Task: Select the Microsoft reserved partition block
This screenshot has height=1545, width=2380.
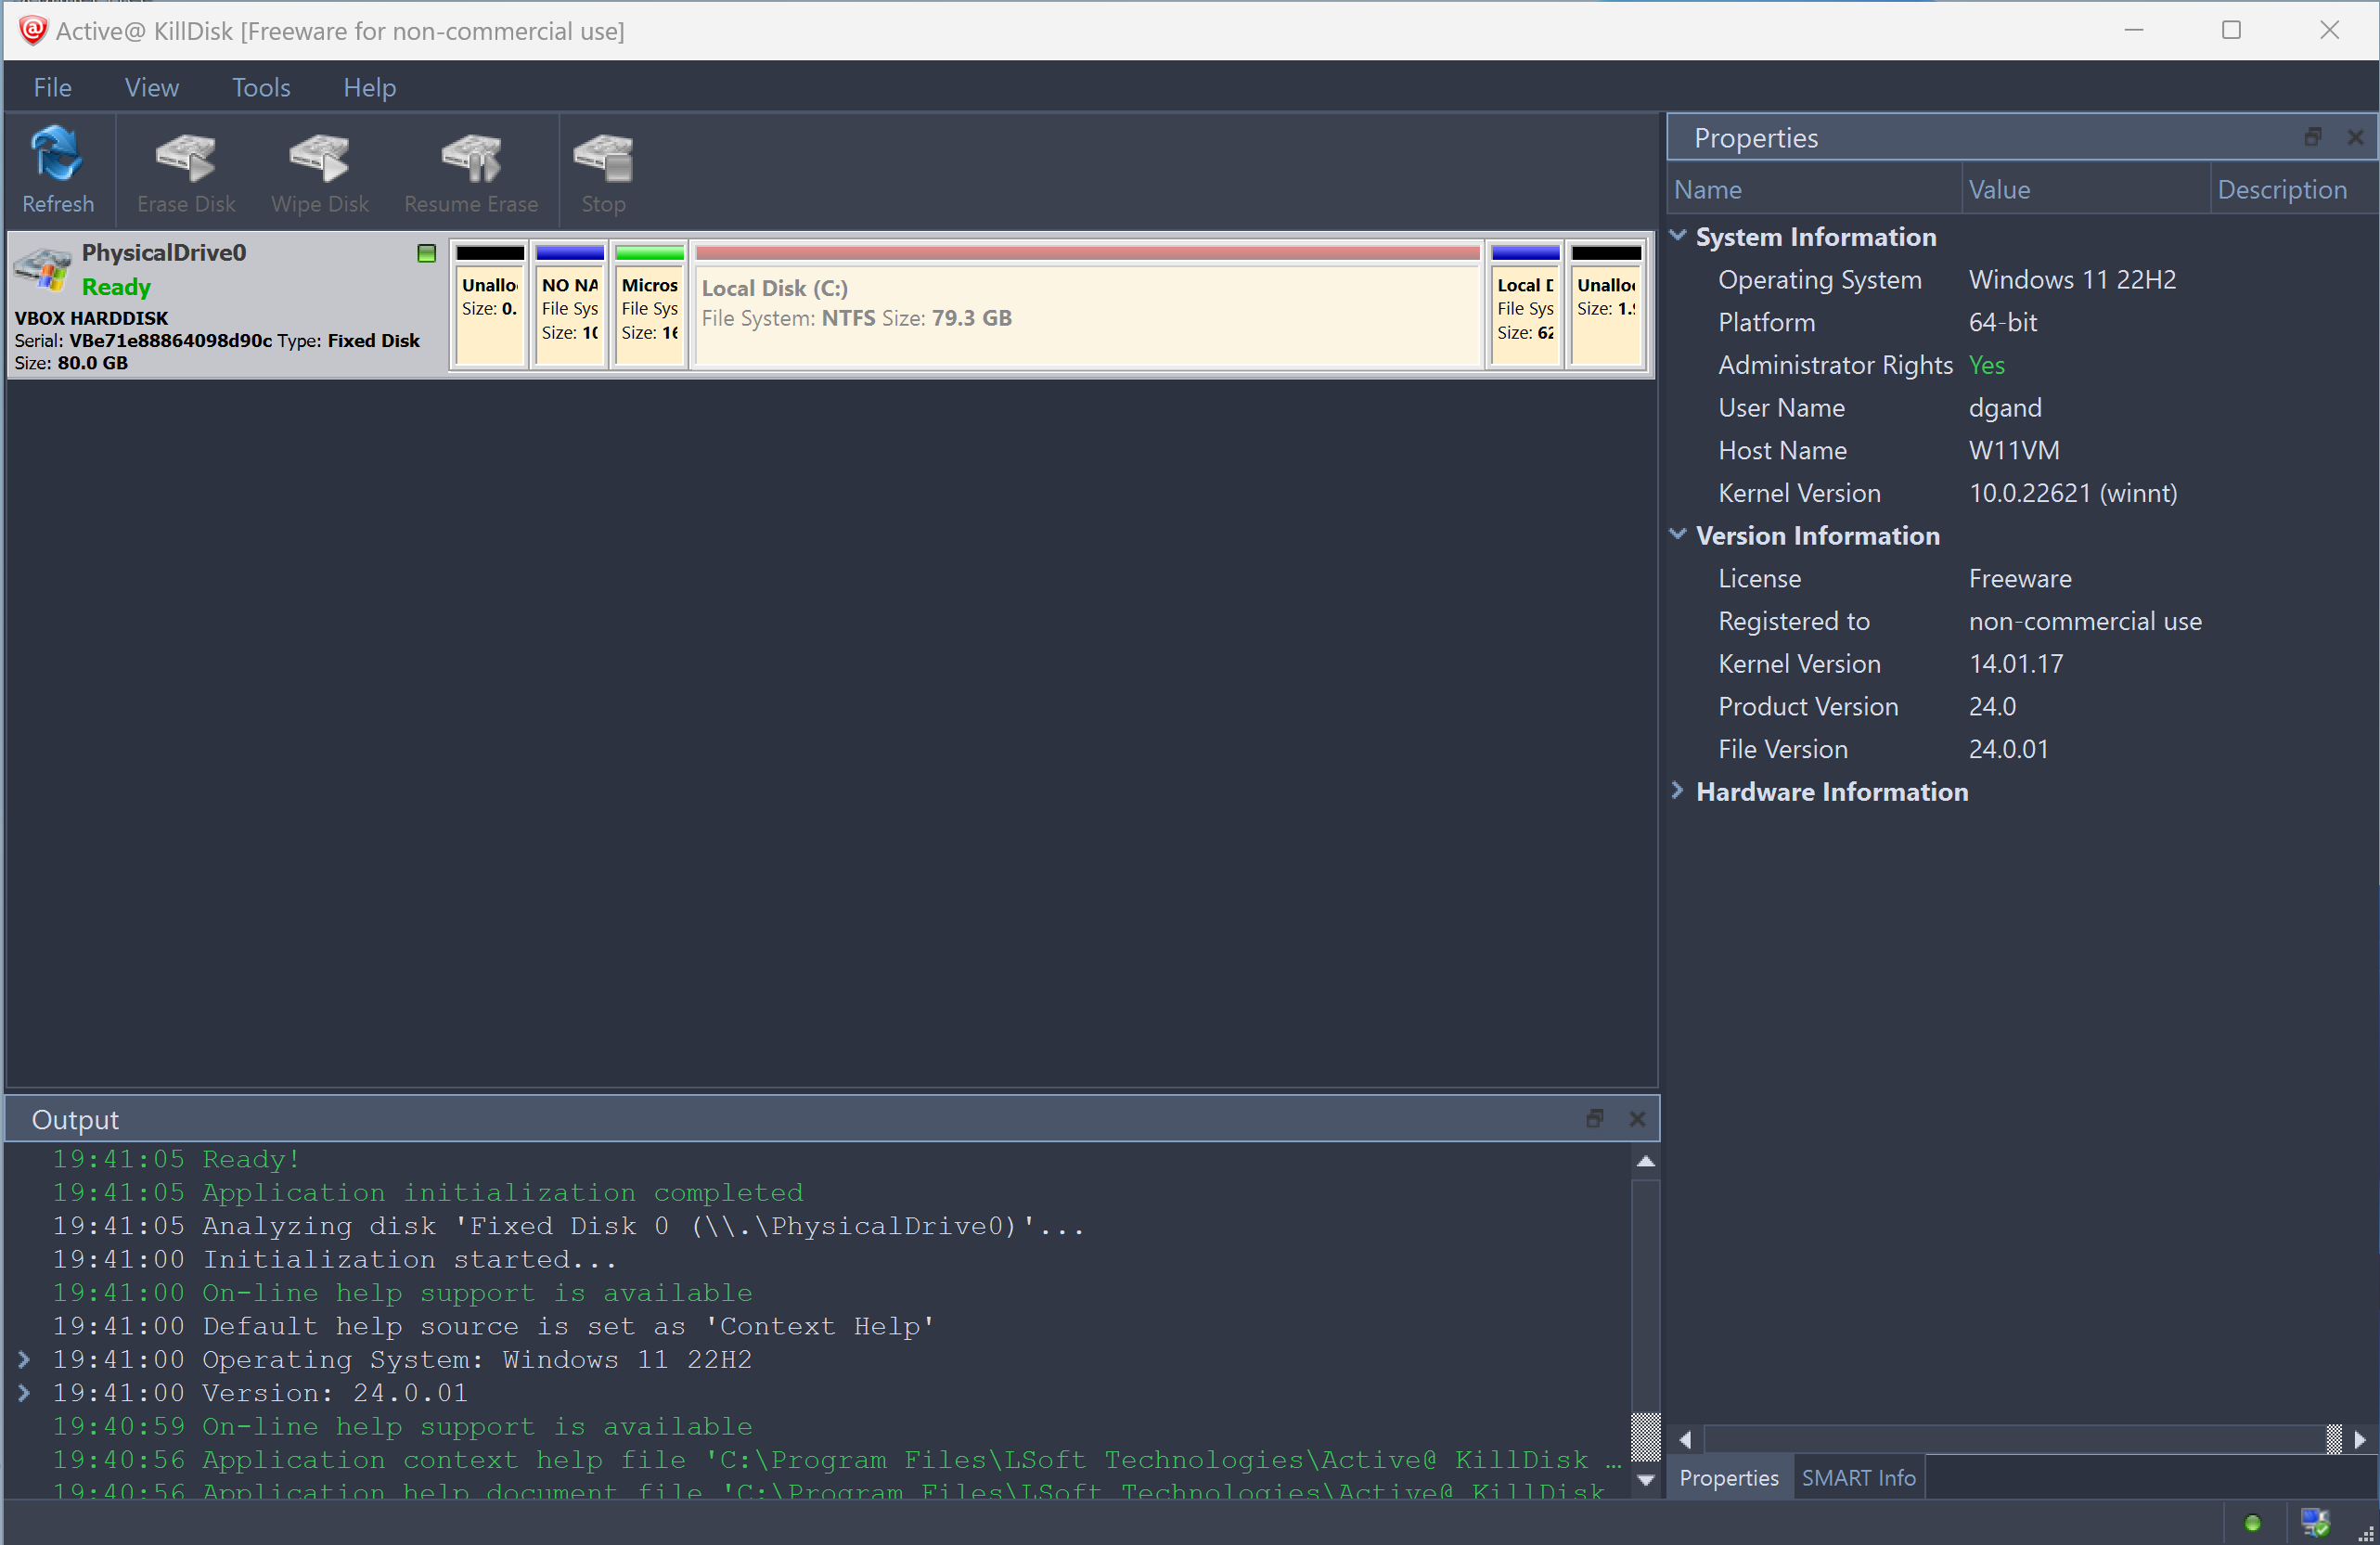Action: [650, 305]
